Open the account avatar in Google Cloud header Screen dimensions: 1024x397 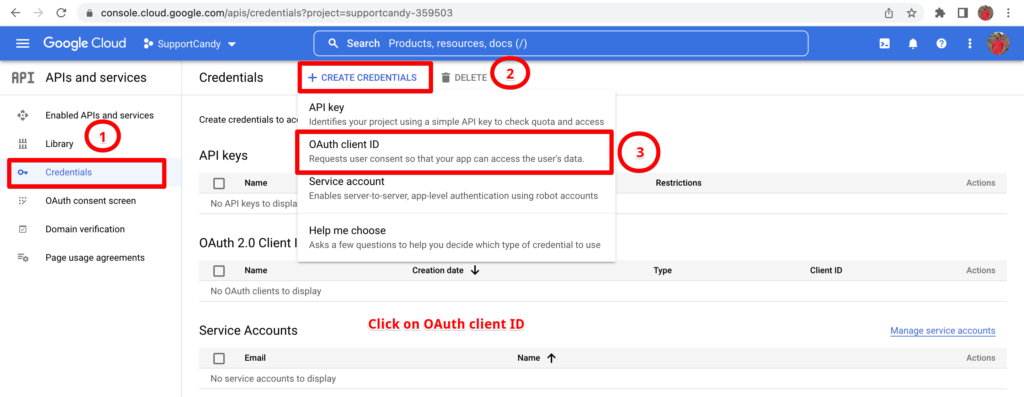coord(998,44)
